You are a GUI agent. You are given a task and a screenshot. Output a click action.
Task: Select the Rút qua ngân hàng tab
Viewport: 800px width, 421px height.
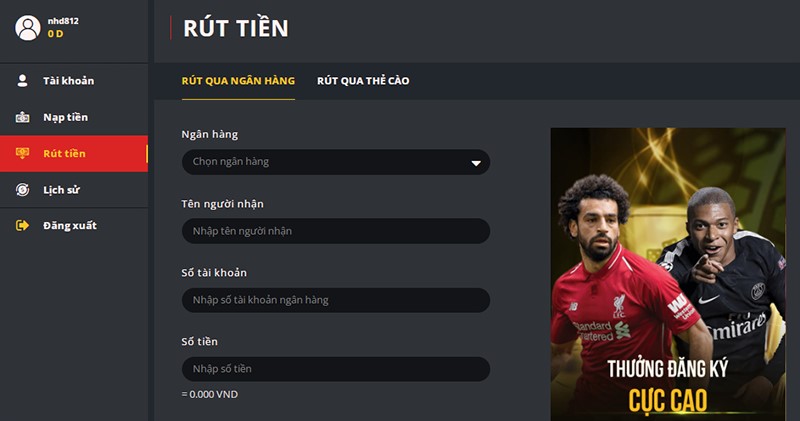click(x=238, y=81)
